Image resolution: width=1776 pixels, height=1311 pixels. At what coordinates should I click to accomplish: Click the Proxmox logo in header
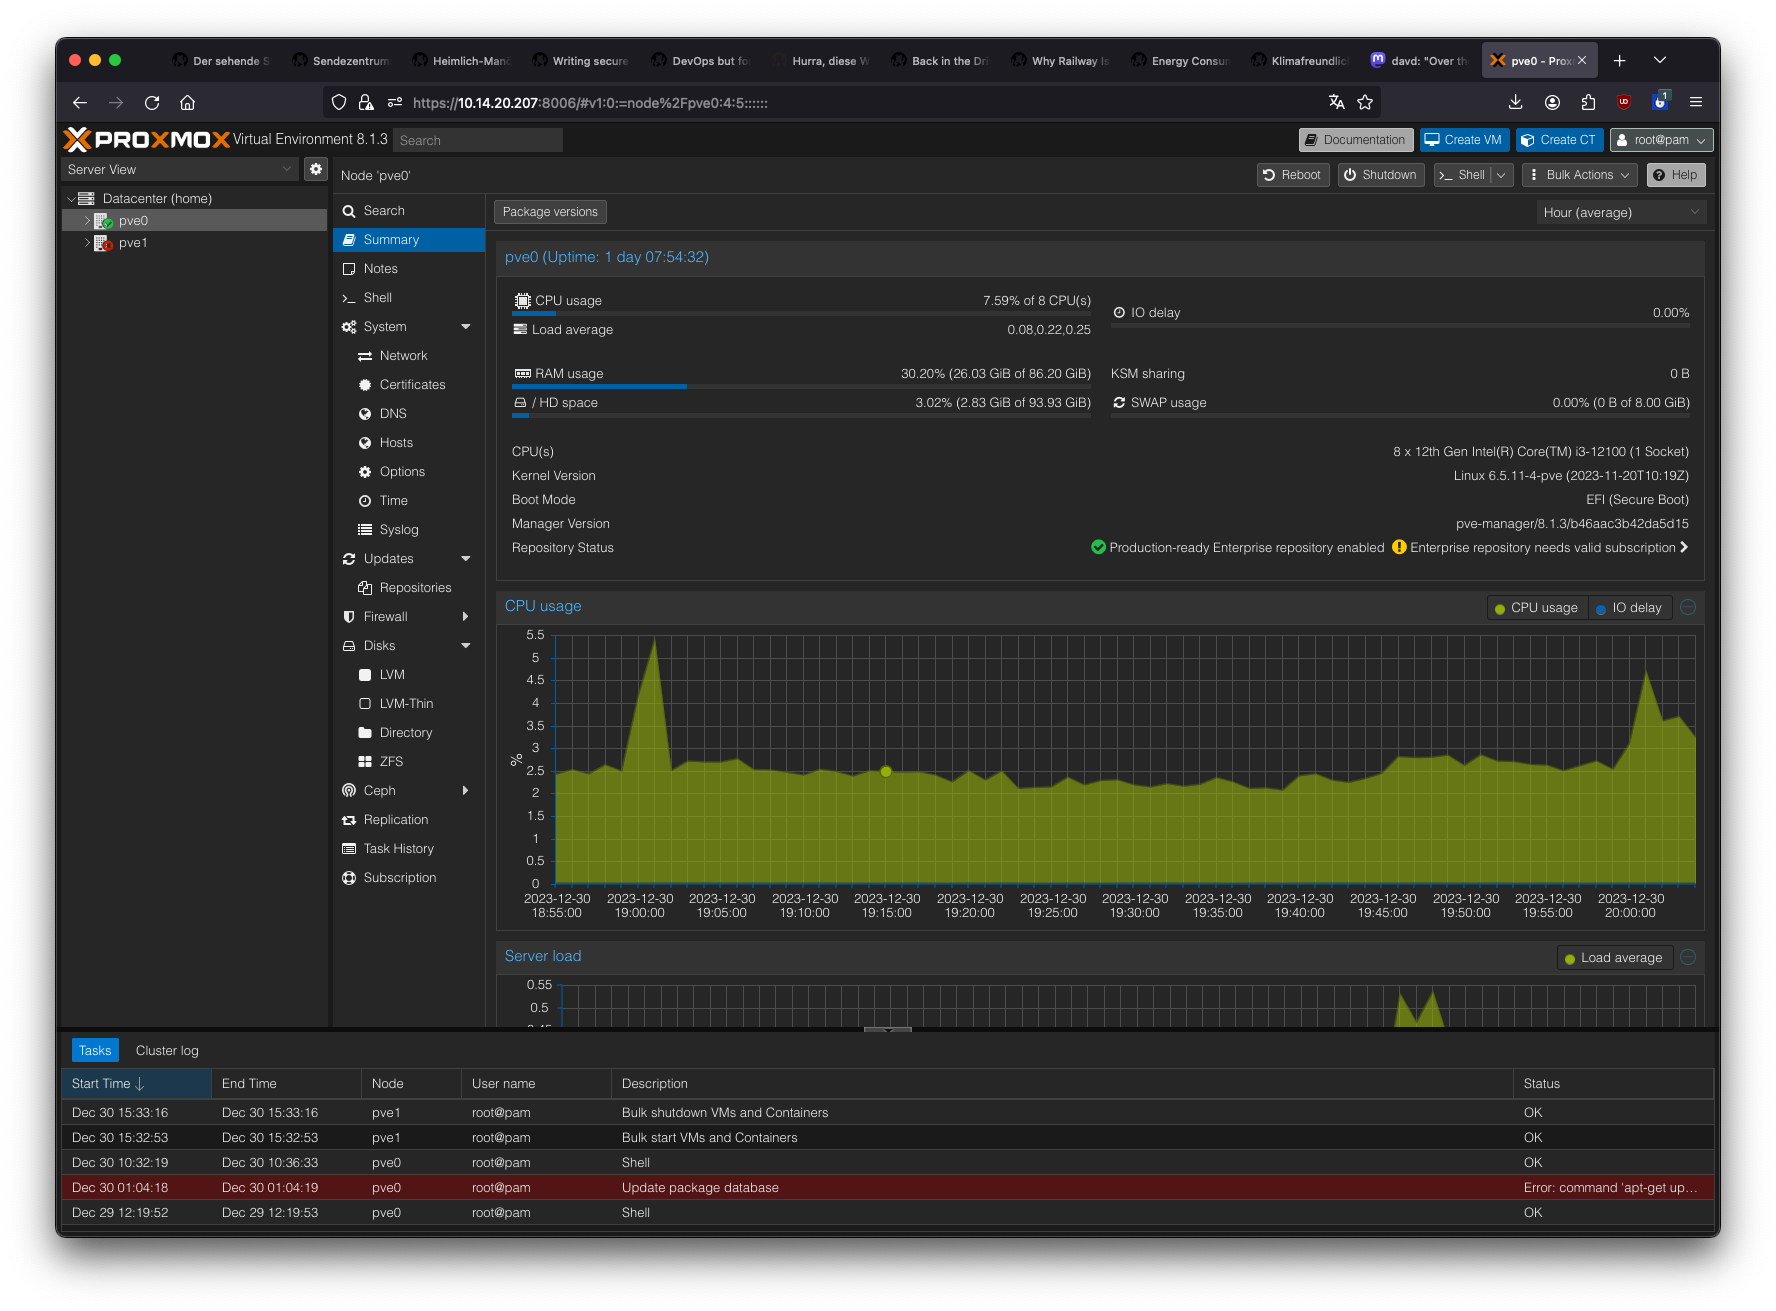click(x=147, y=139)
